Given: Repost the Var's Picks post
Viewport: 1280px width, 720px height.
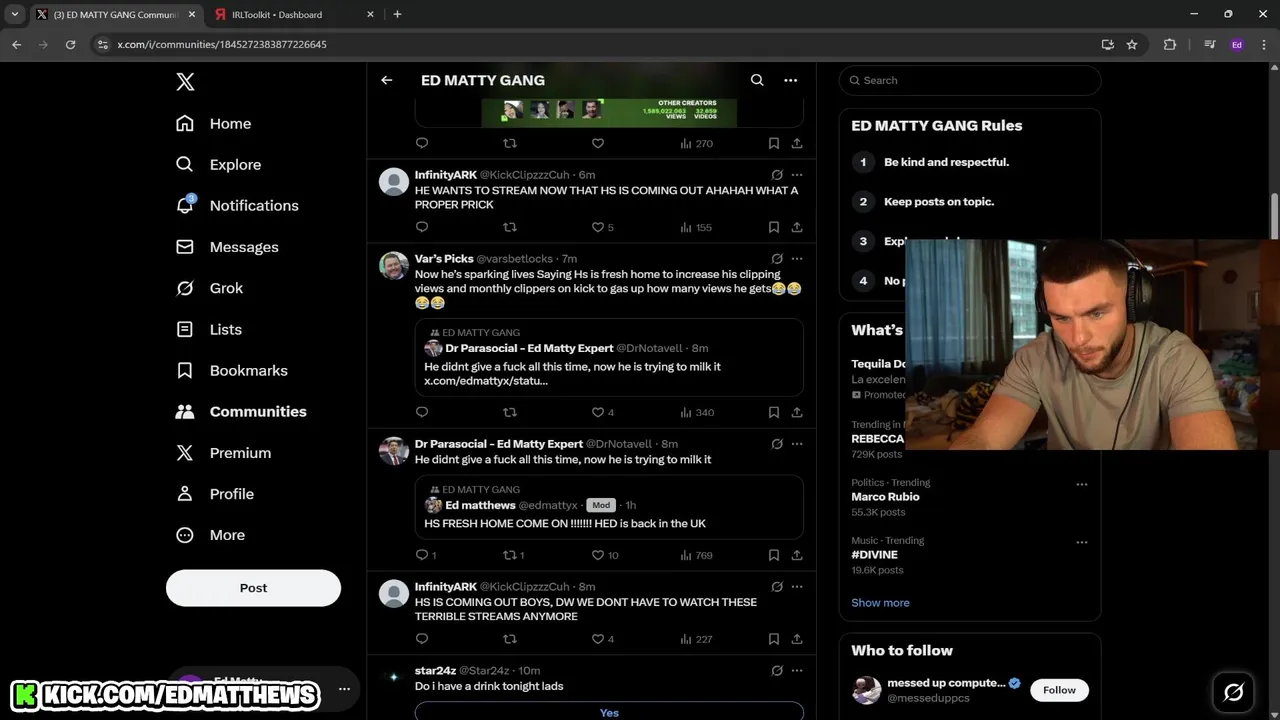Looking at the screenshot, I should [x=510, y=412].
